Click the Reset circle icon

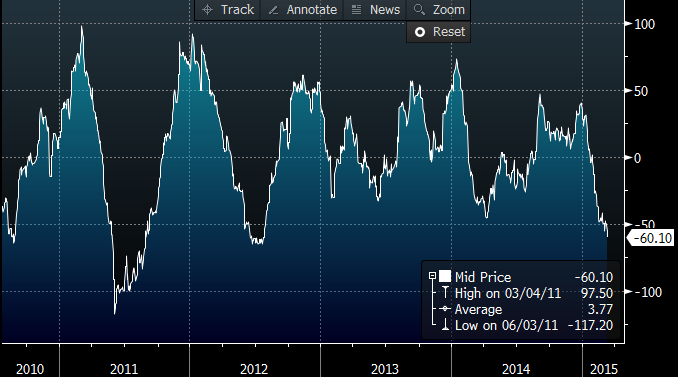pos(420,32)
